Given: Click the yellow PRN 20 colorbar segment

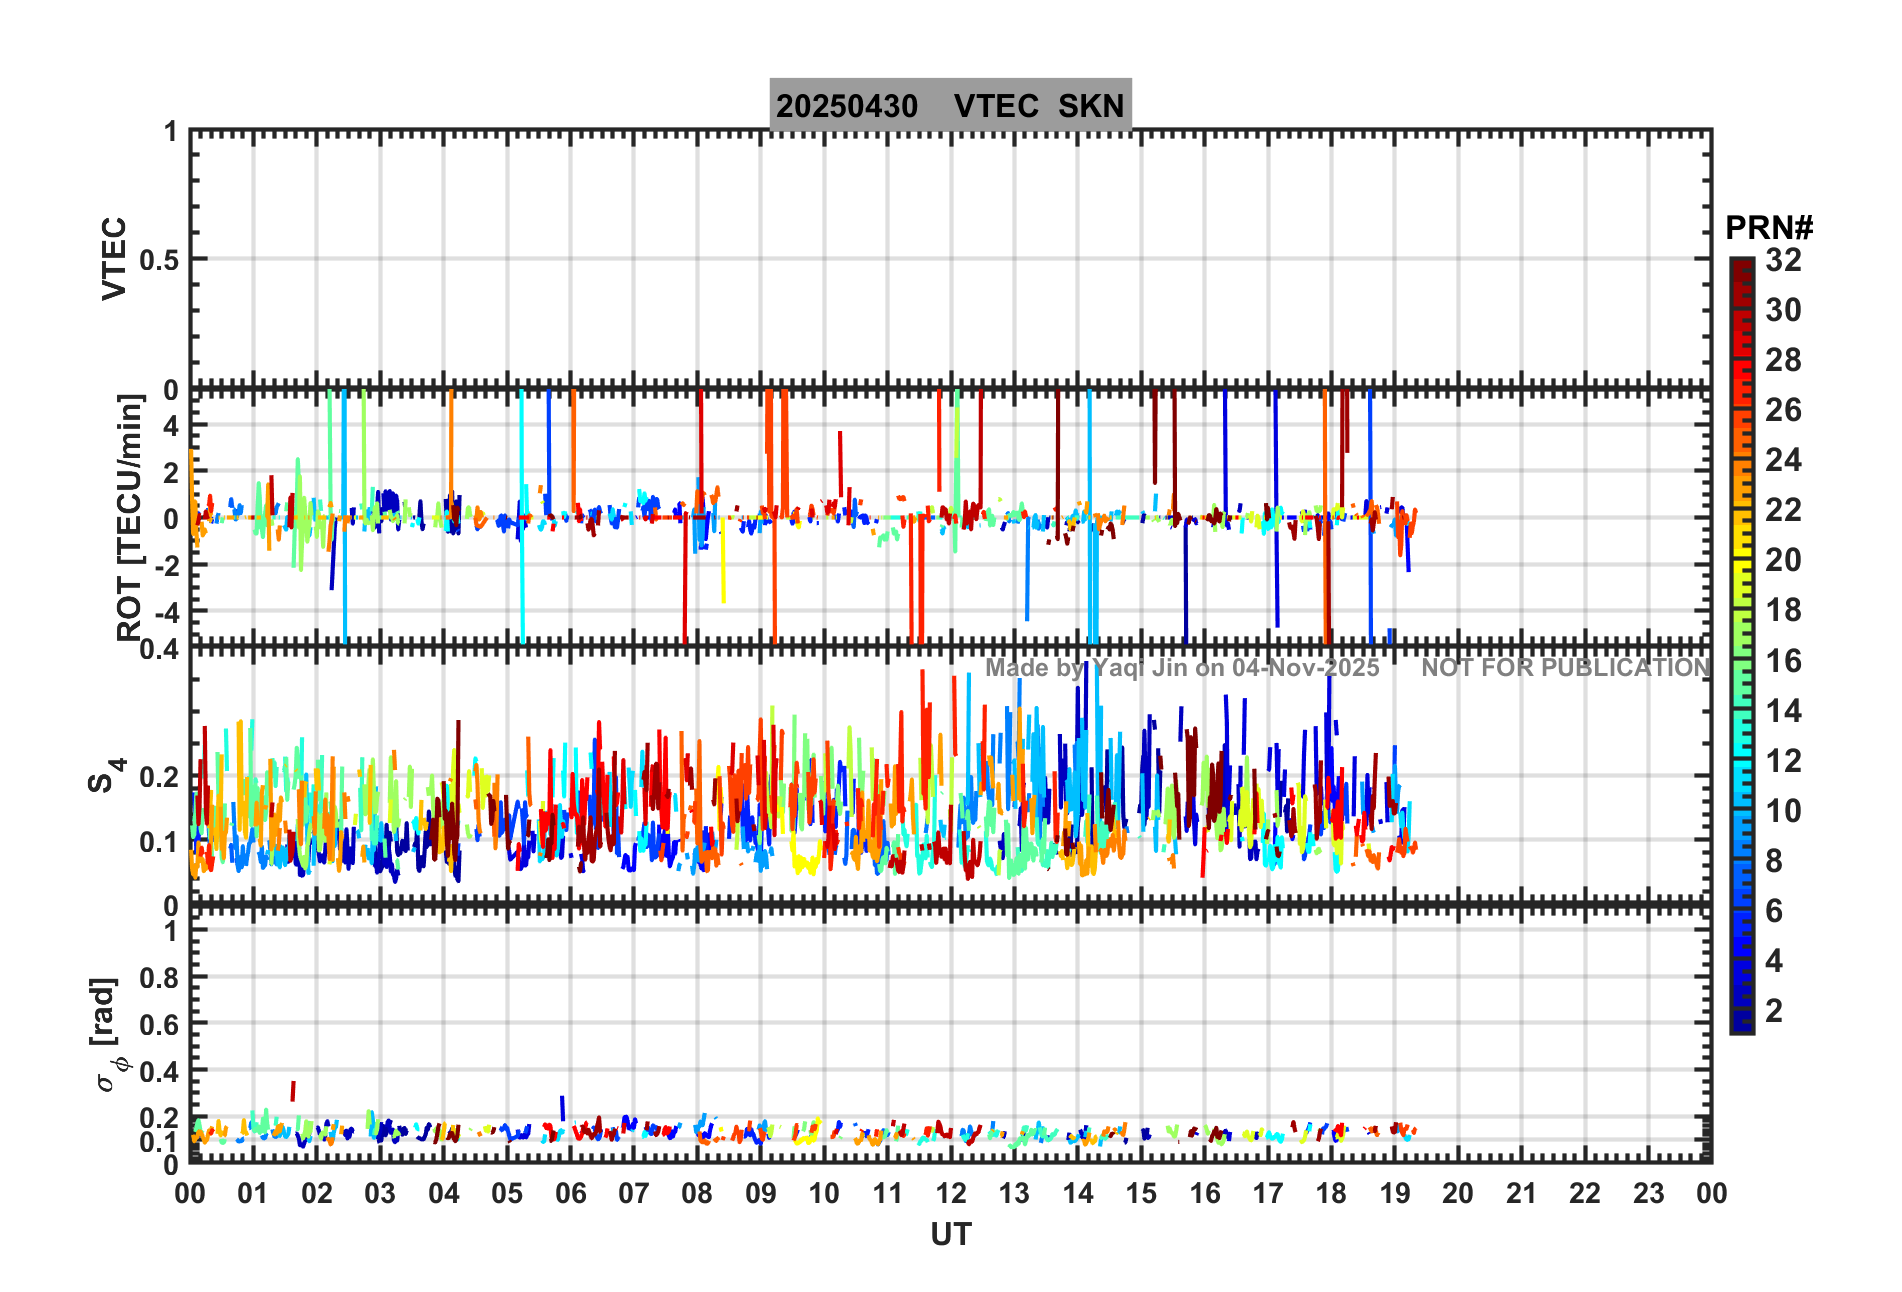Looking at the screenshot, I should click(1742, 560).
